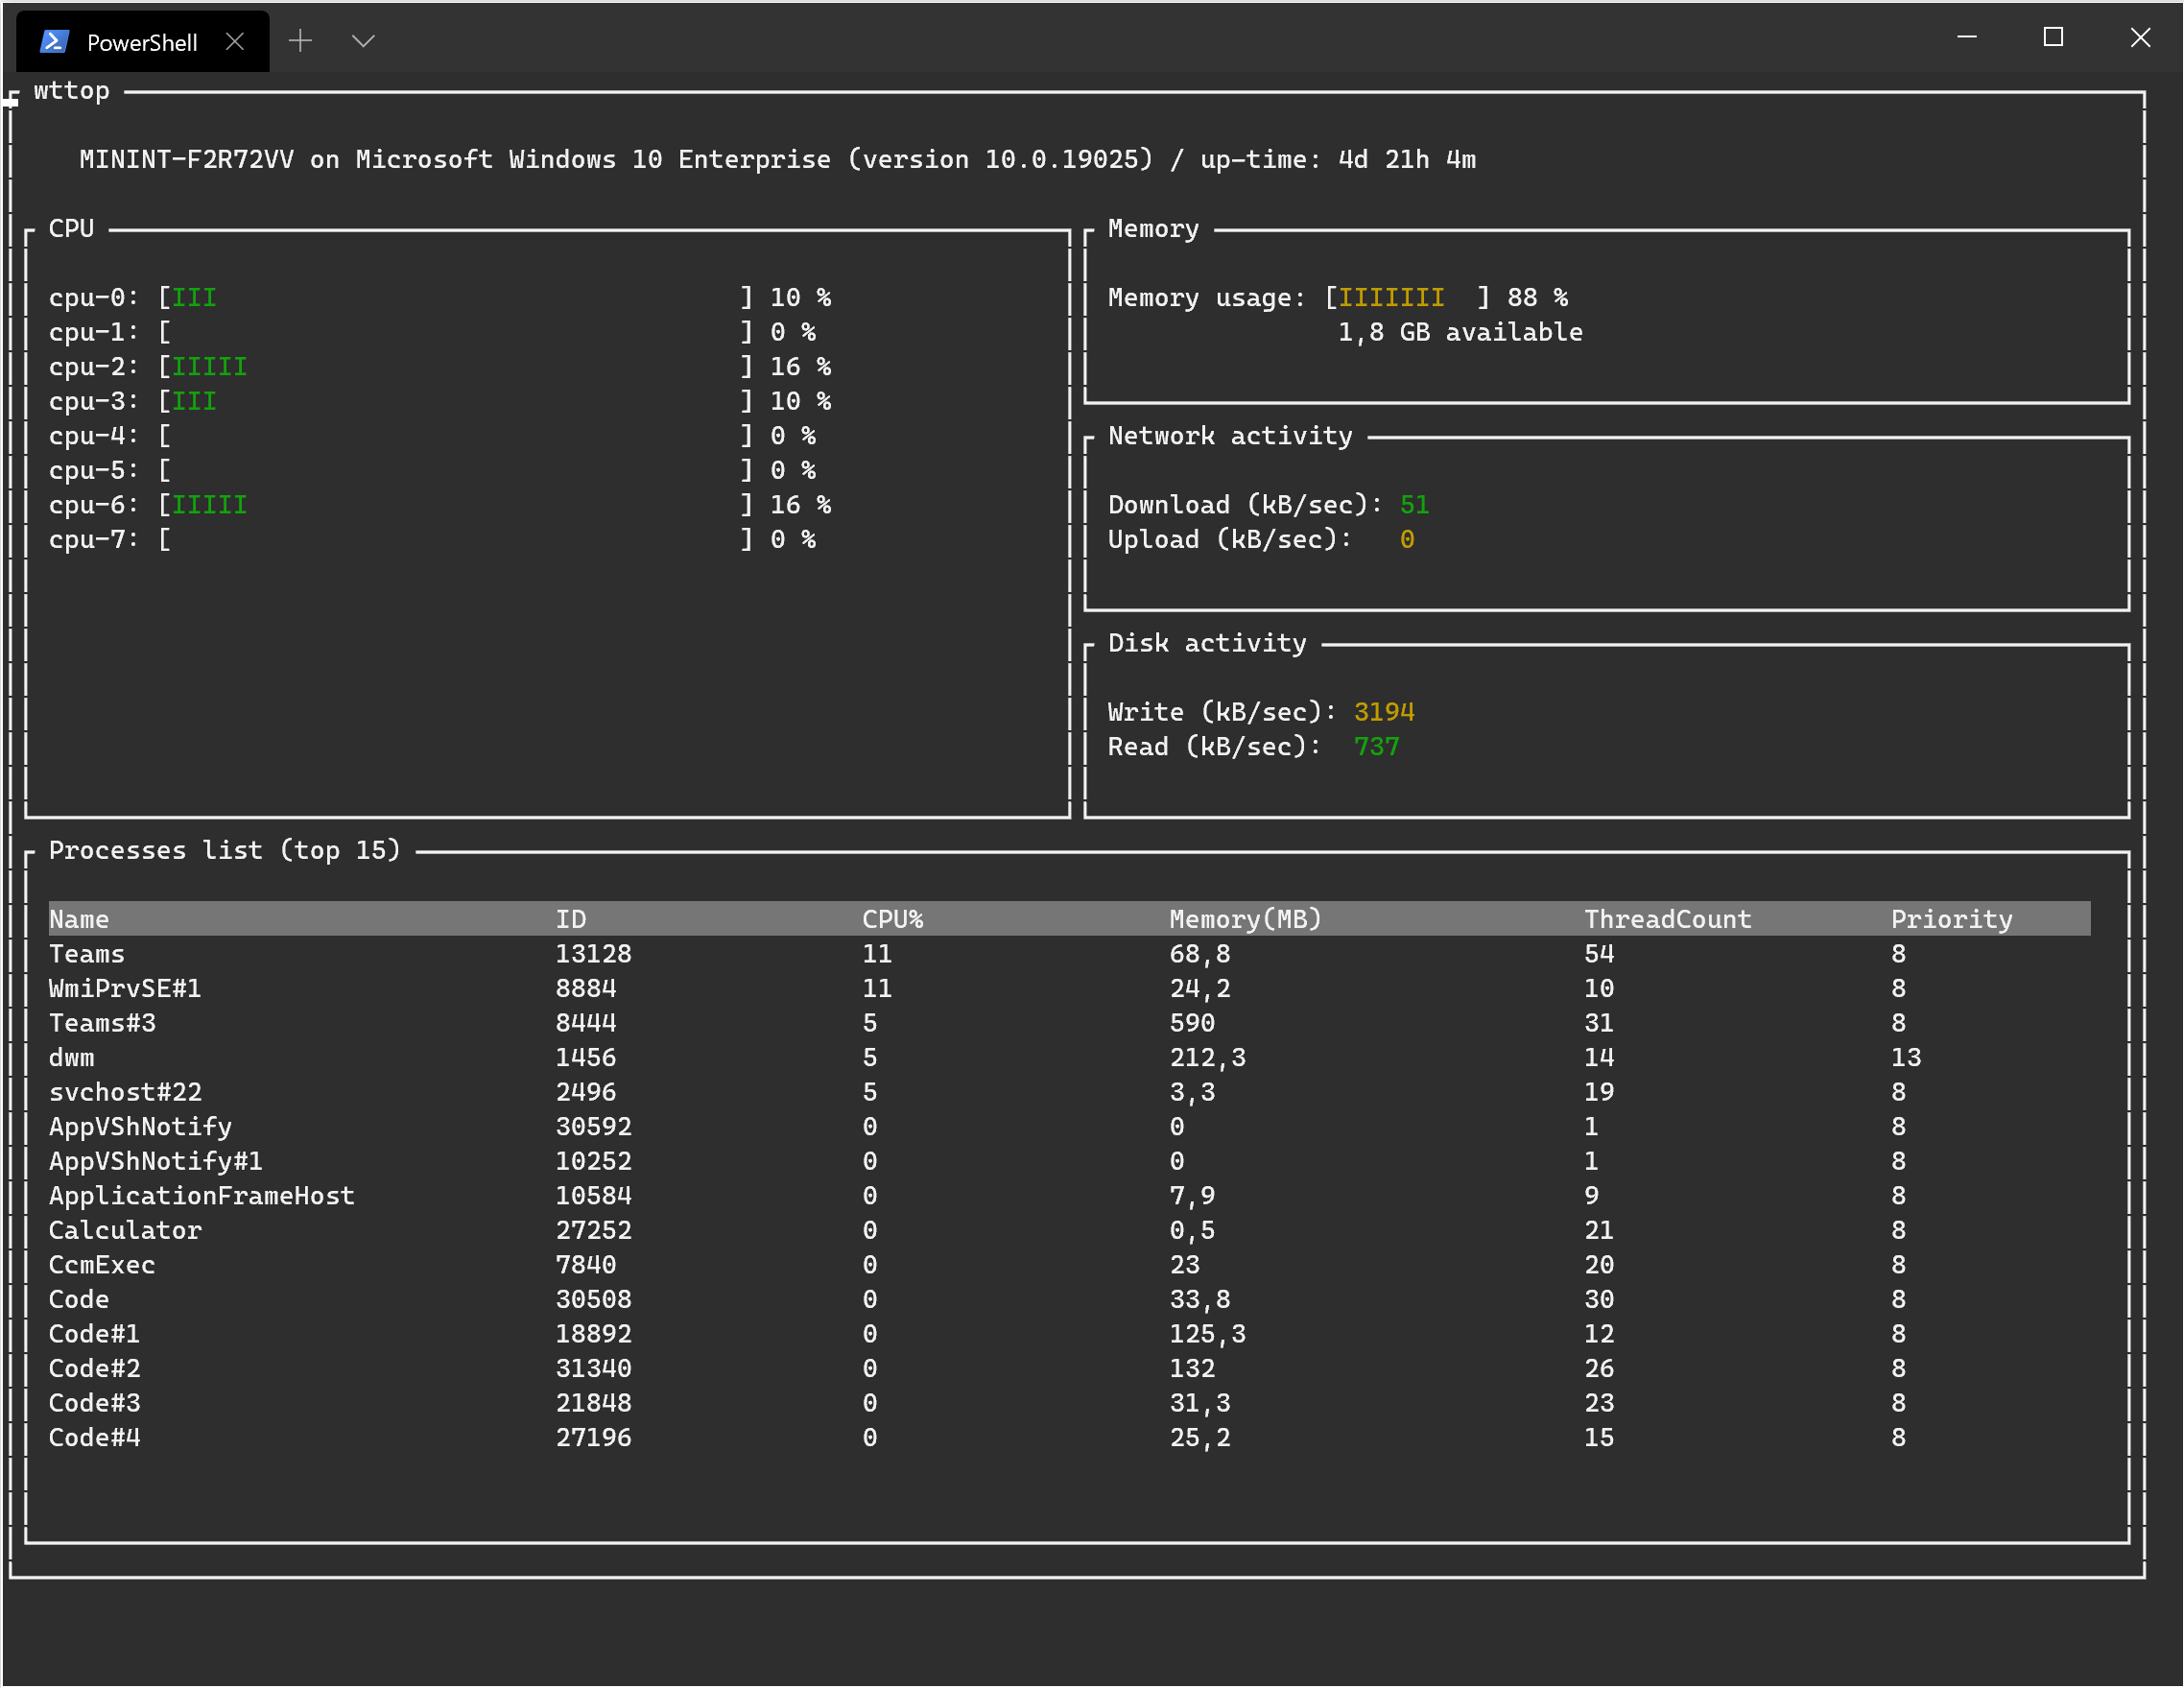
Task: Click the Download value 51
Action: pyautogui.click(x=1414, y=504)
